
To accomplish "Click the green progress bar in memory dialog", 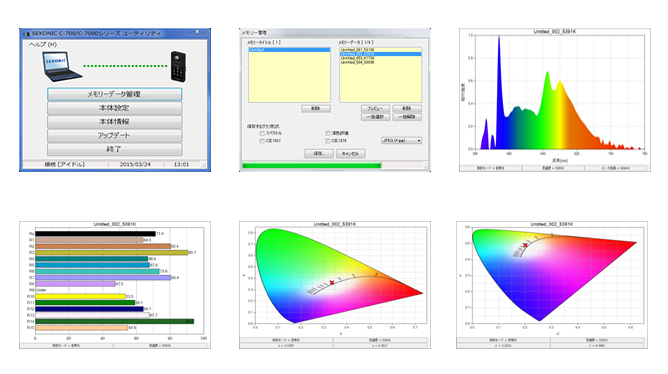I will pos(312,165).
